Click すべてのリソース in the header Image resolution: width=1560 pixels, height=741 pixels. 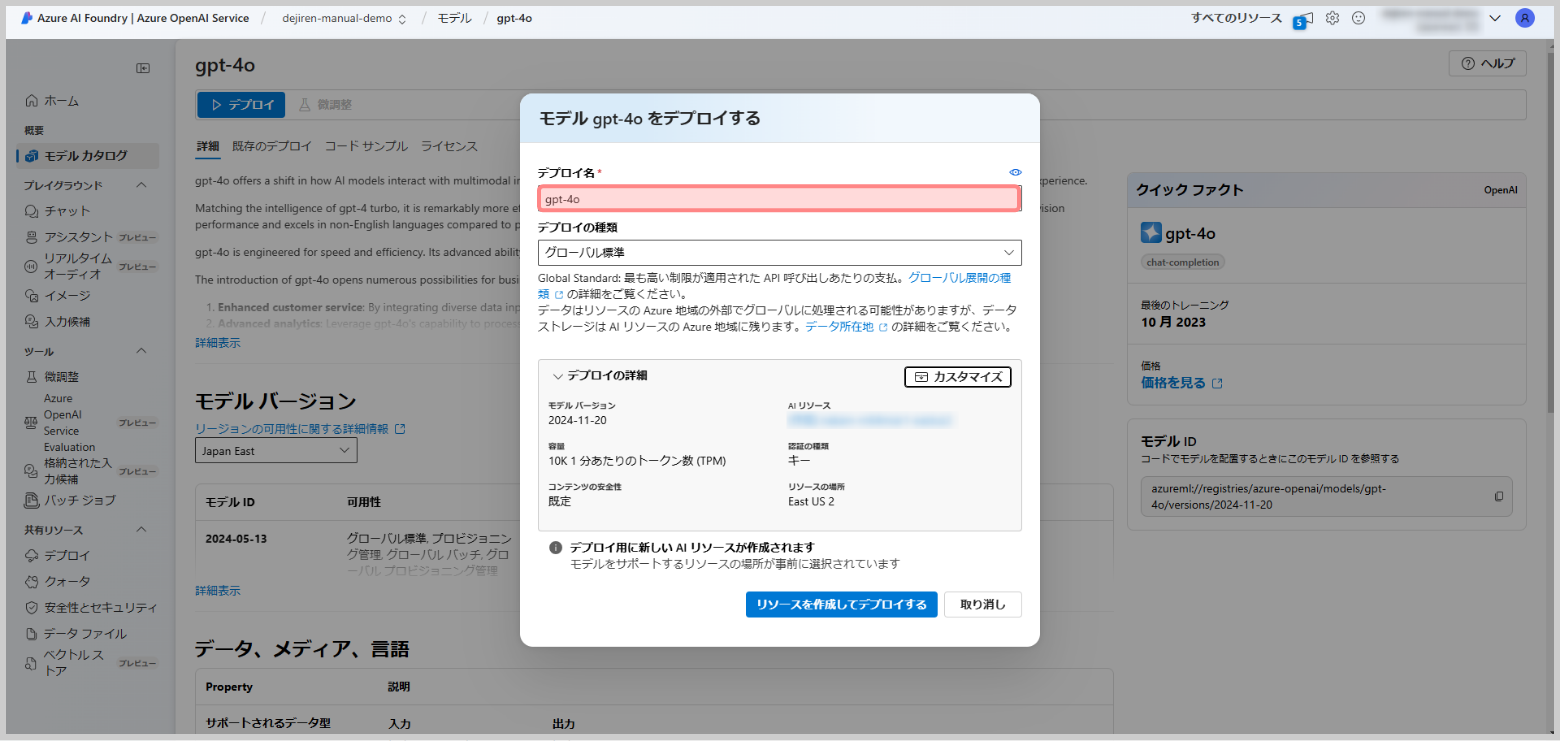click(x=1236, y=18)
